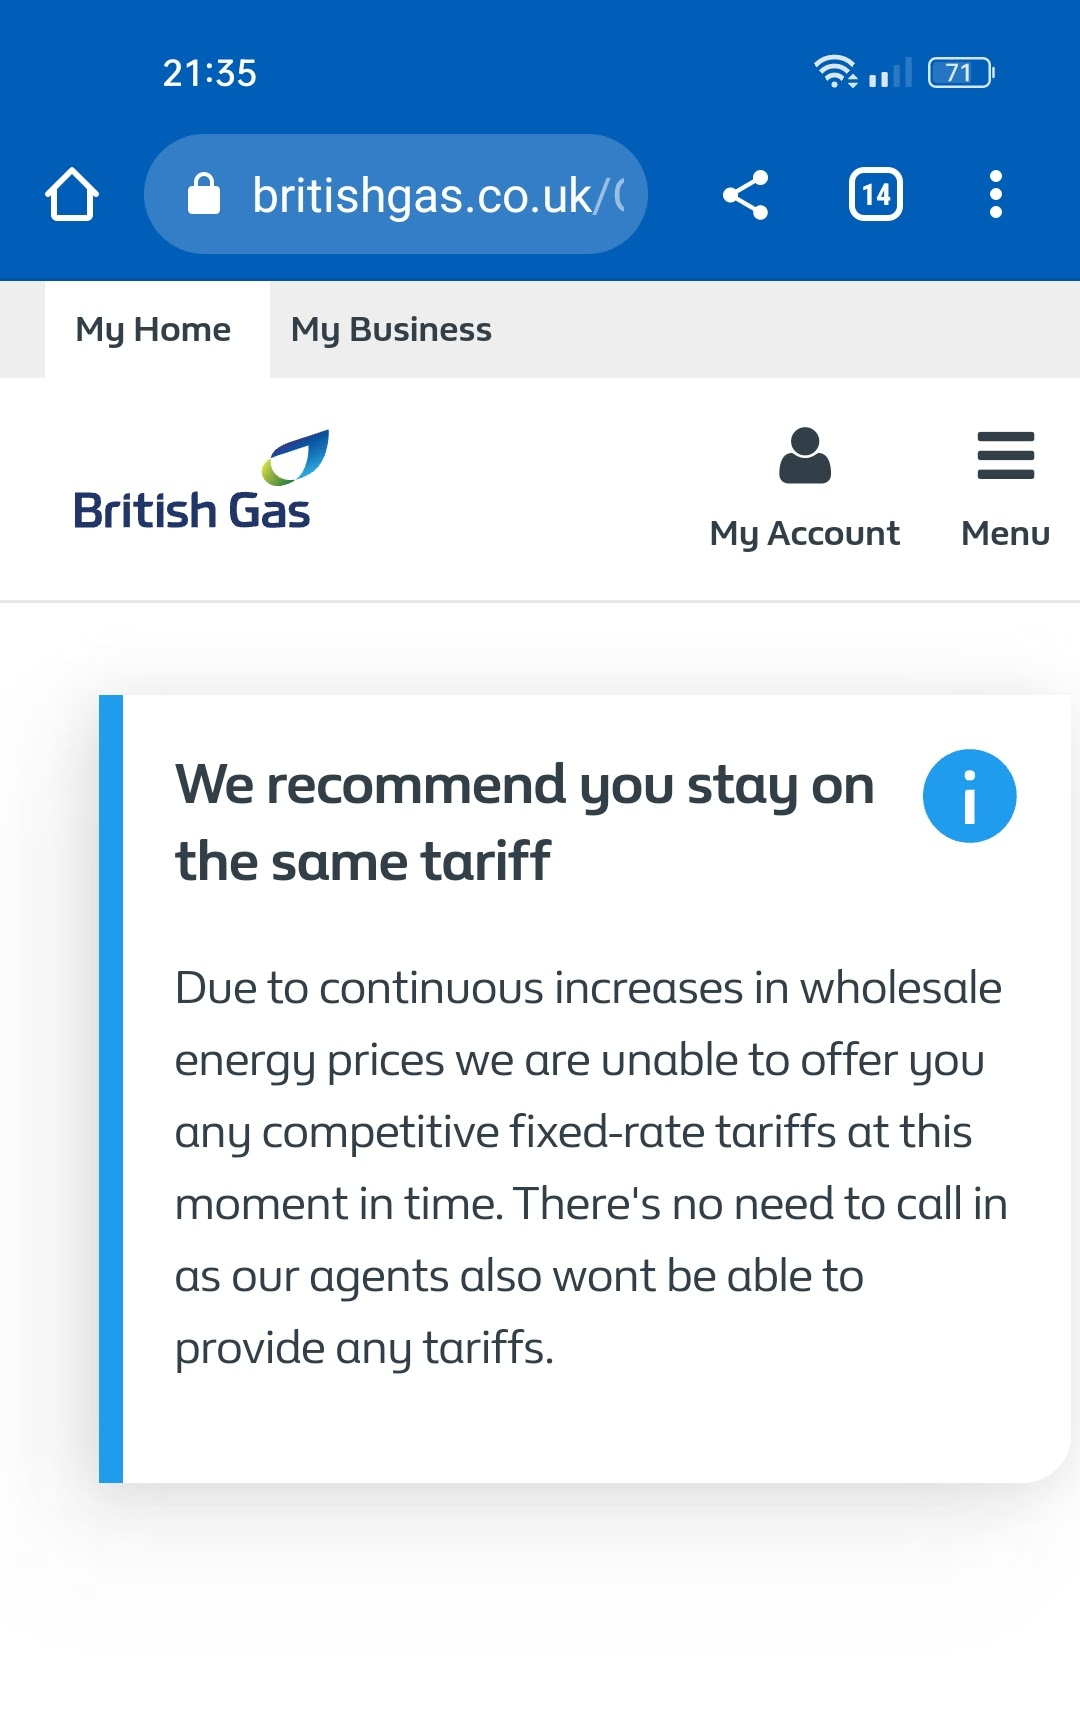Viewport: 1080px width, 1713px height.
Task: Tap the browser home icon
Action: (72, 194)
